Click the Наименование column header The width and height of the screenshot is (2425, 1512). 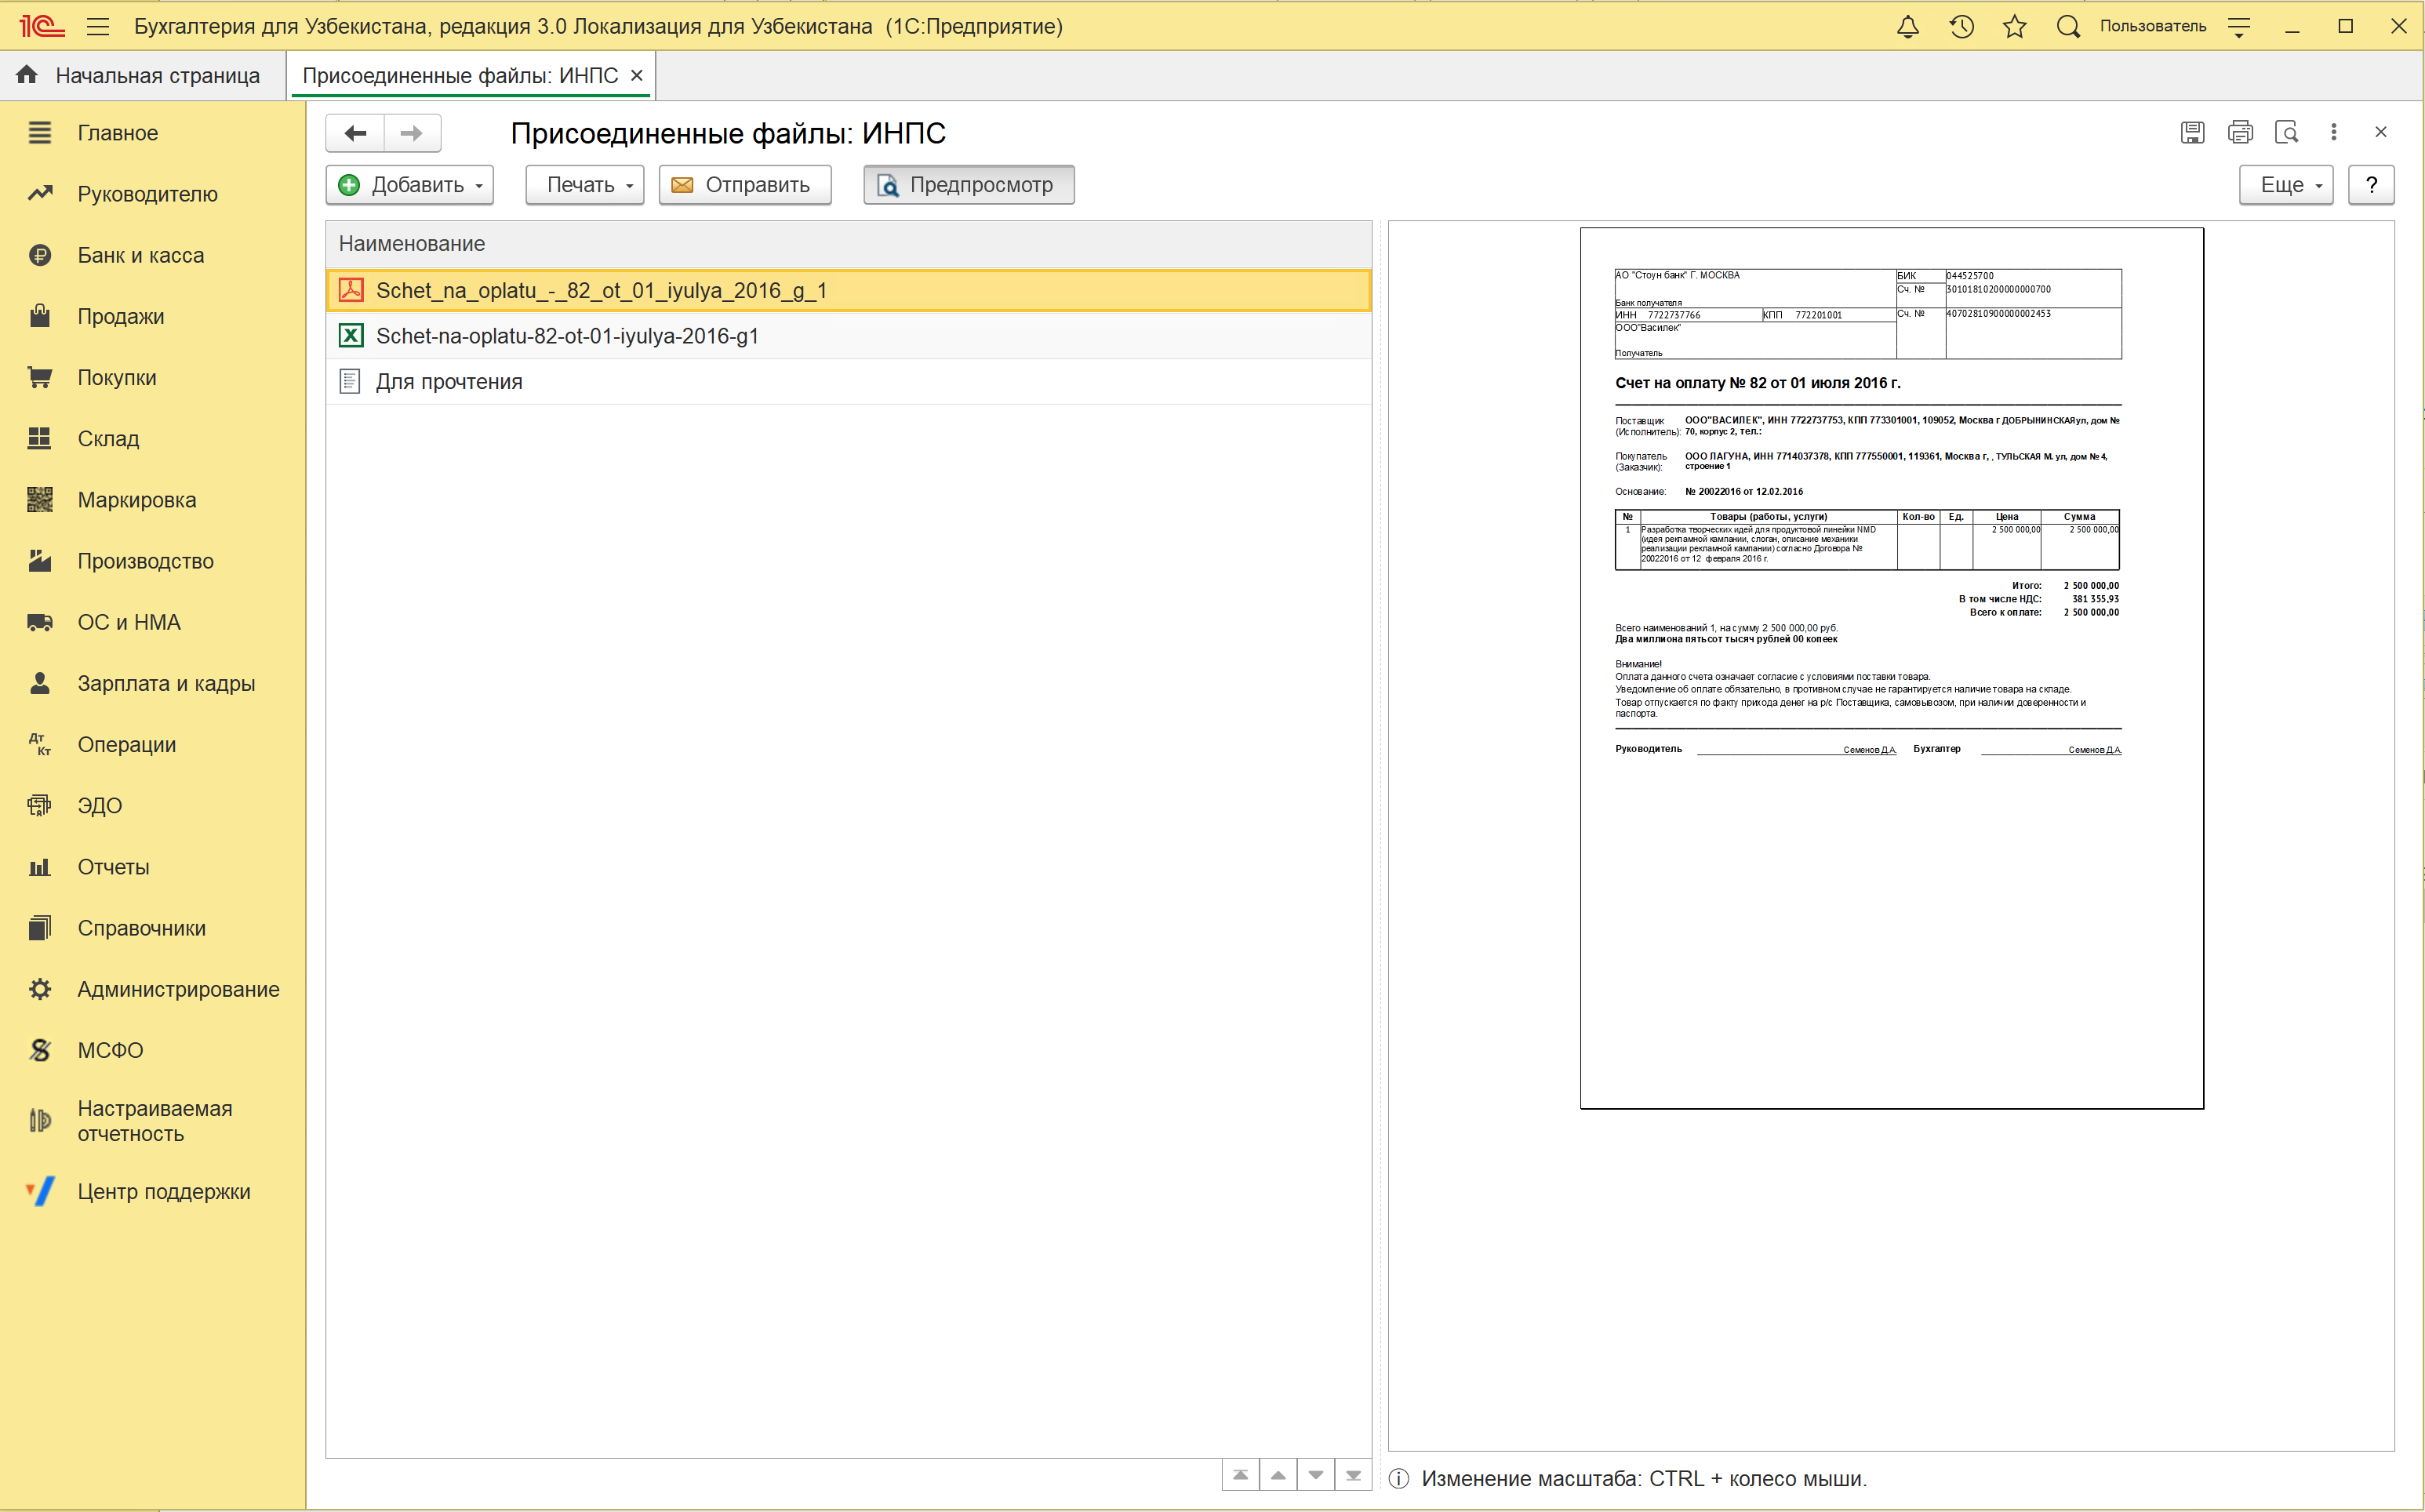tap(848, 244)
